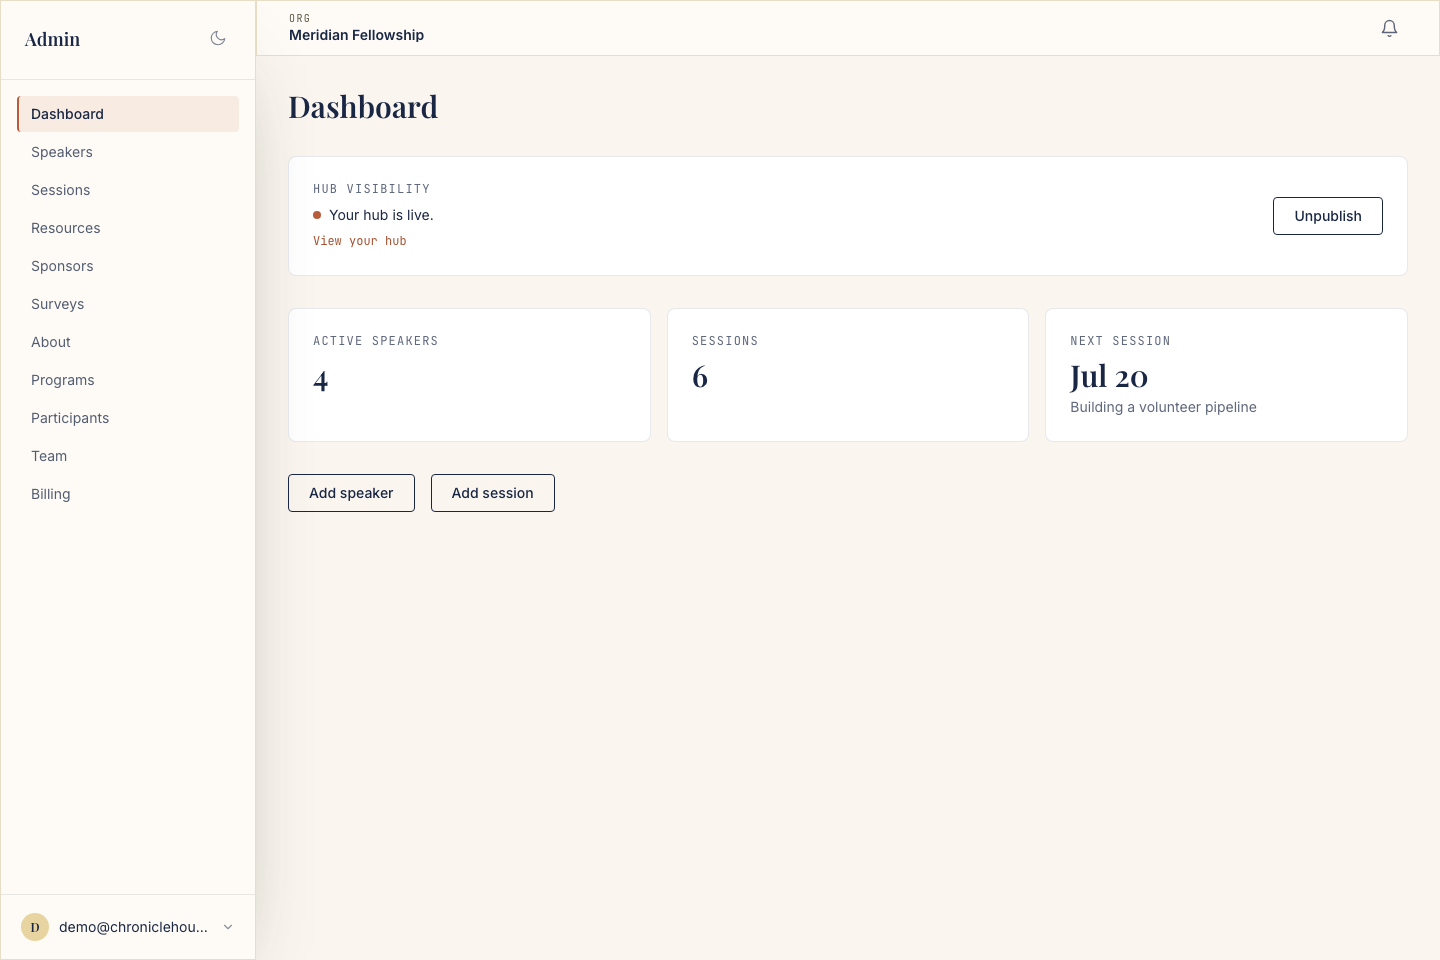
Task: Click the Add speaker button
Action: coord(351,493)
